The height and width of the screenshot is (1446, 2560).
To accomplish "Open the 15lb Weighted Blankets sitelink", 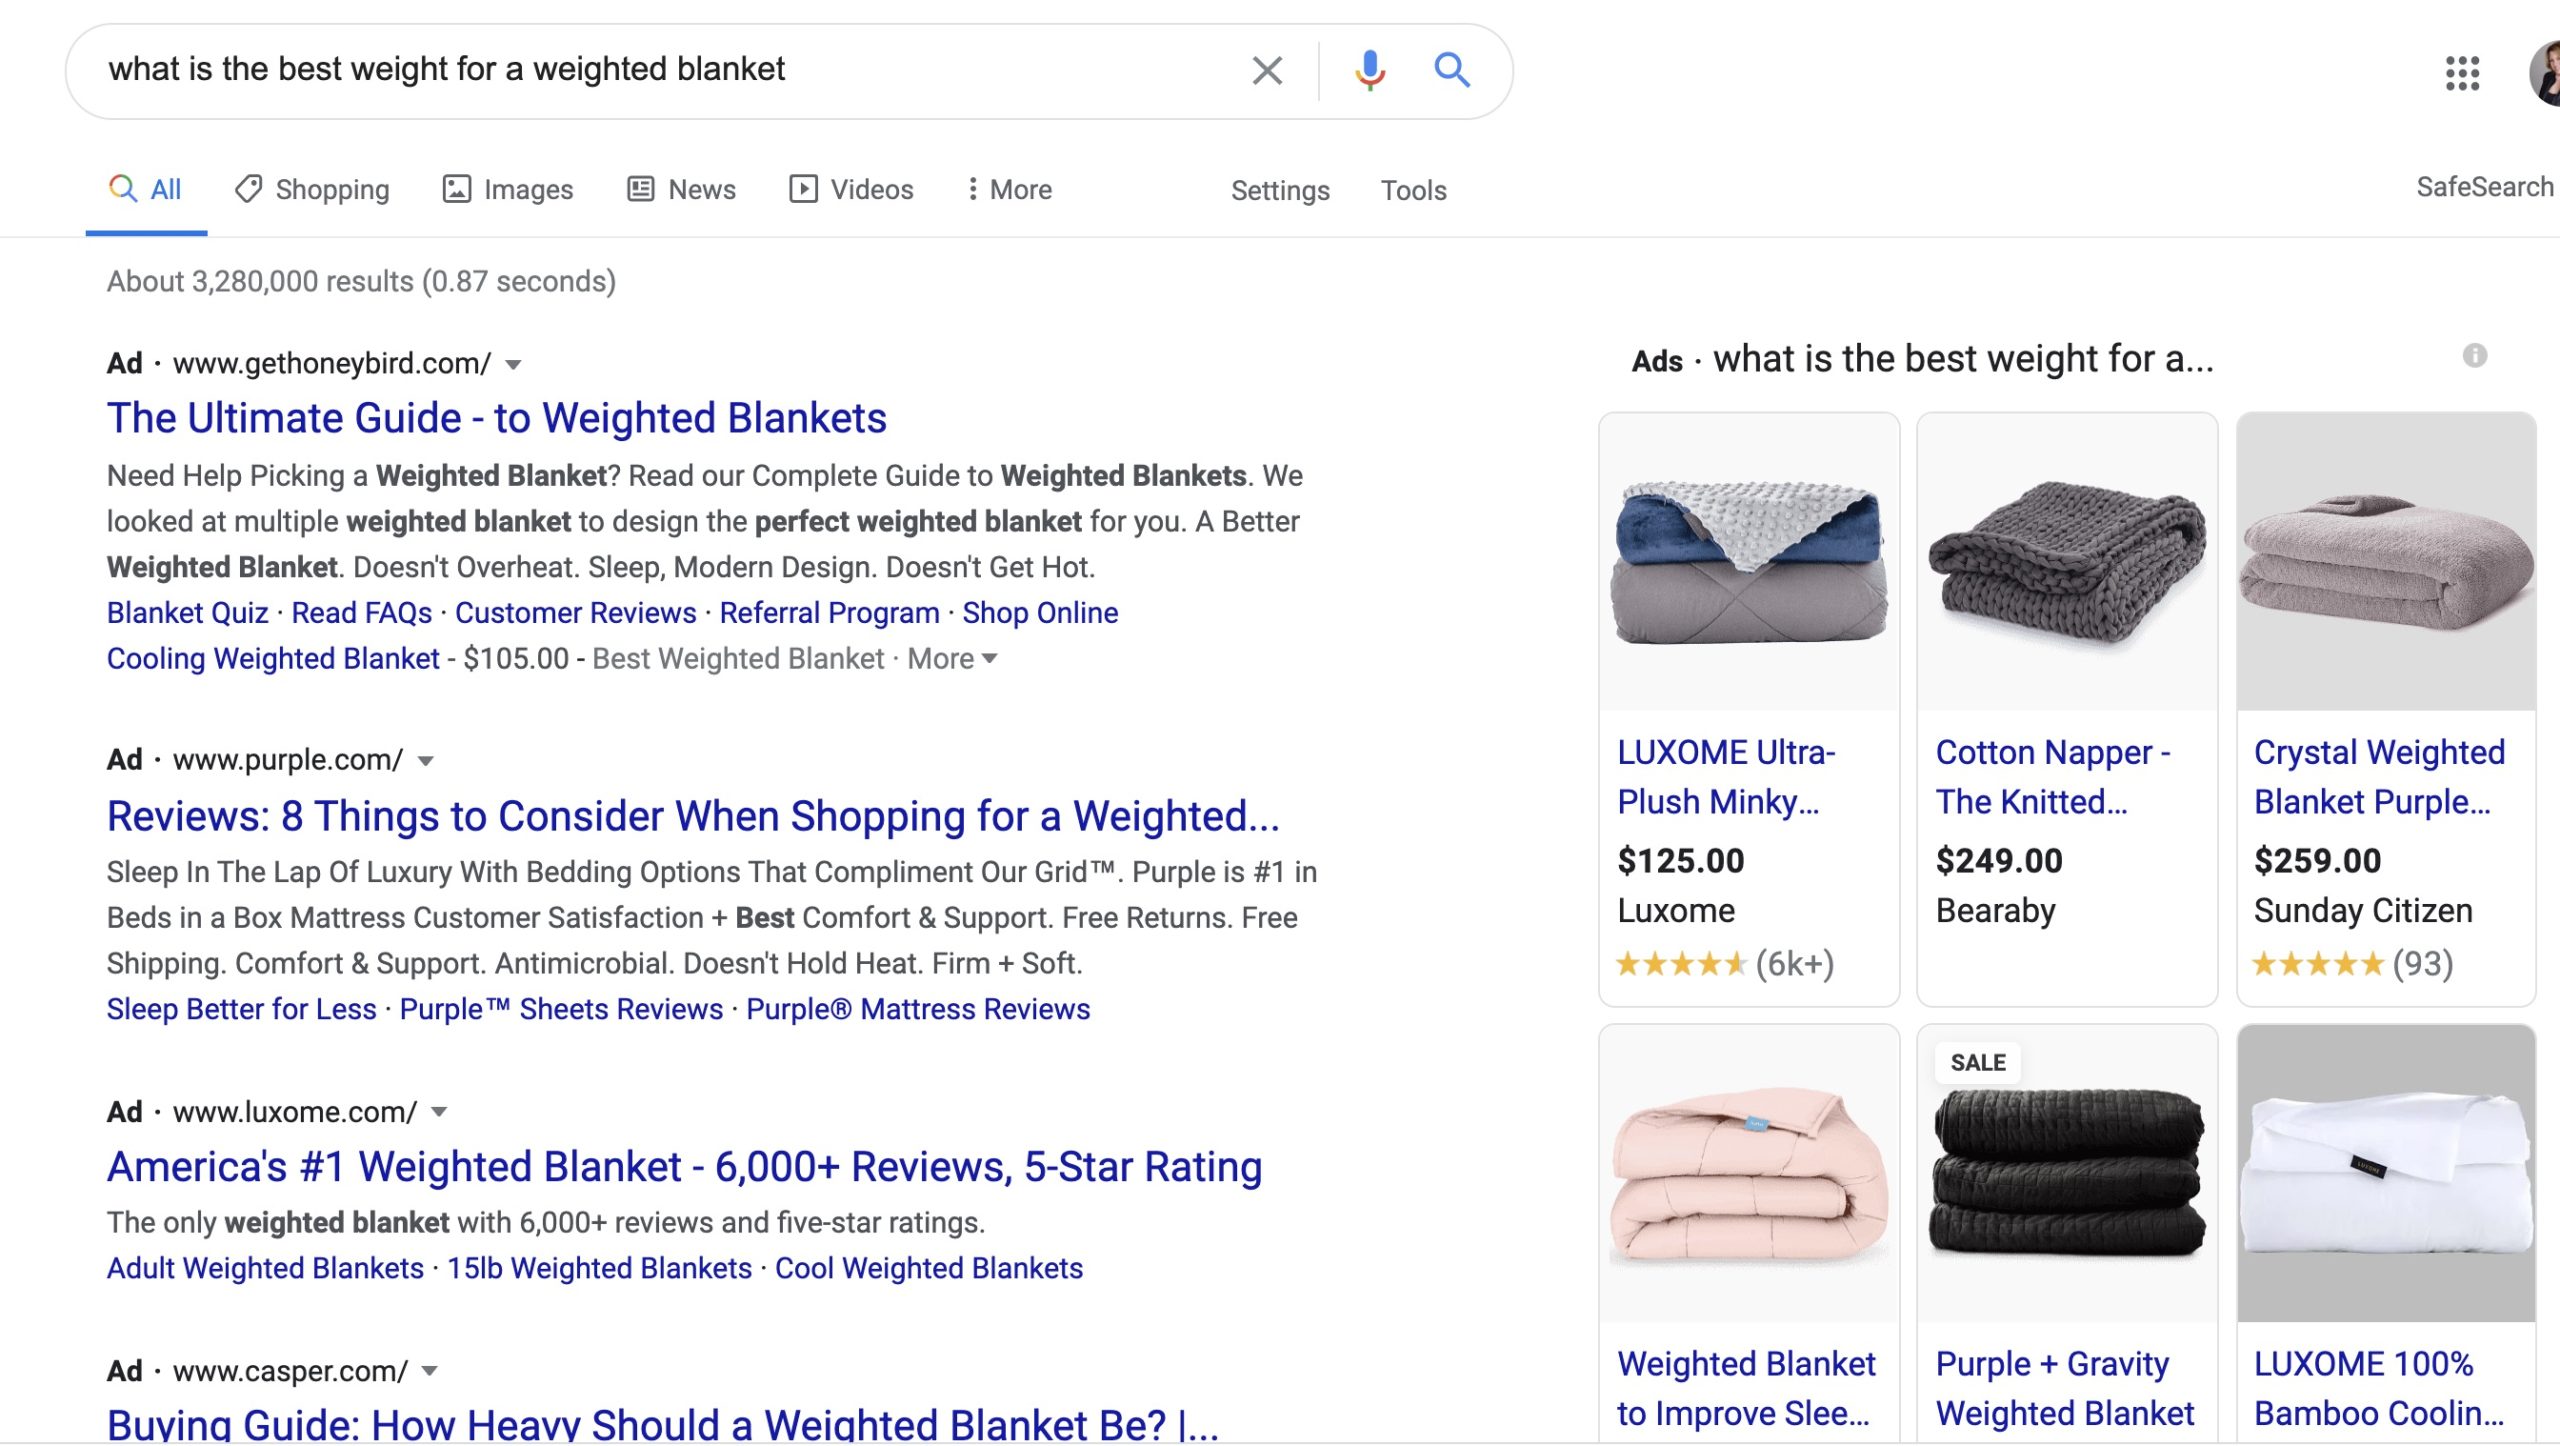I will [599, 1268].
